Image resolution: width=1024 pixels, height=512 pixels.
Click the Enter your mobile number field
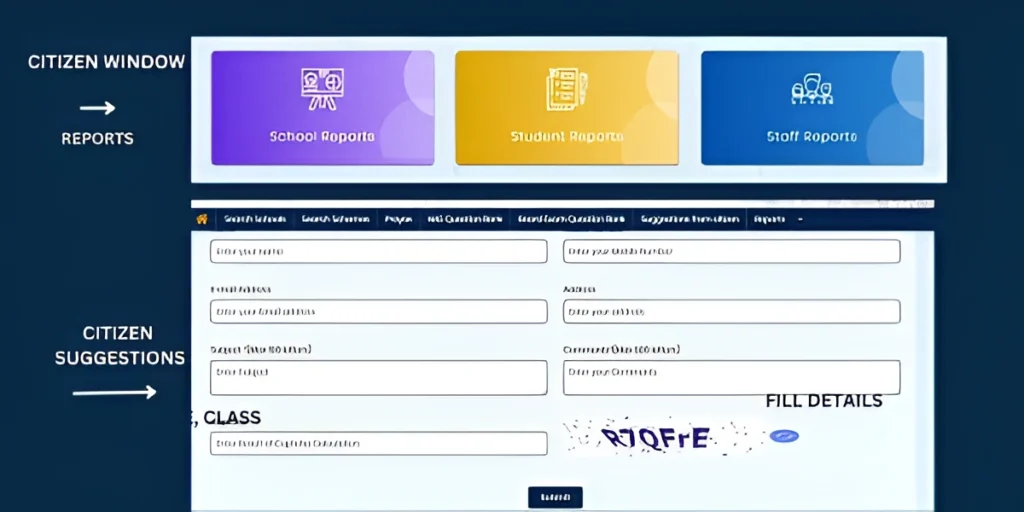click(x=731, y=251)
